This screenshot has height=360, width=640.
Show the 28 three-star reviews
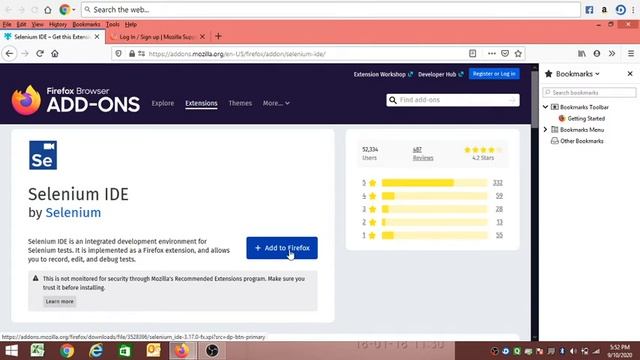click(499, 209)
